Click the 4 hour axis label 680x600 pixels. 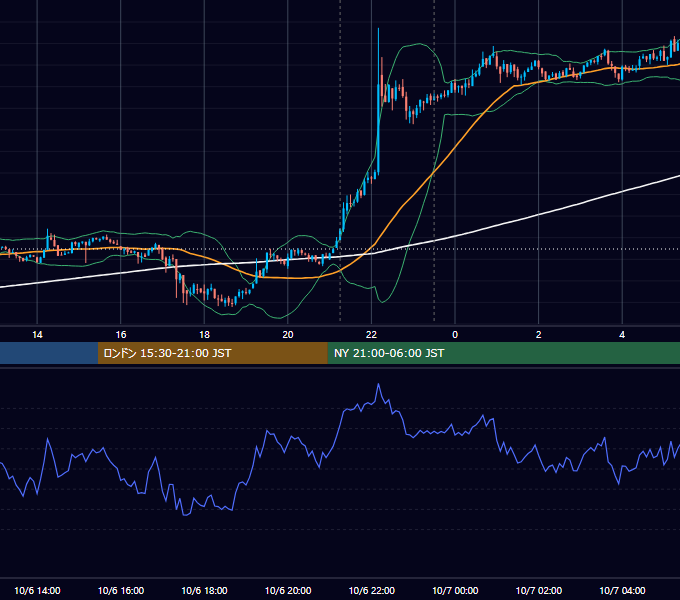[622, 335]
